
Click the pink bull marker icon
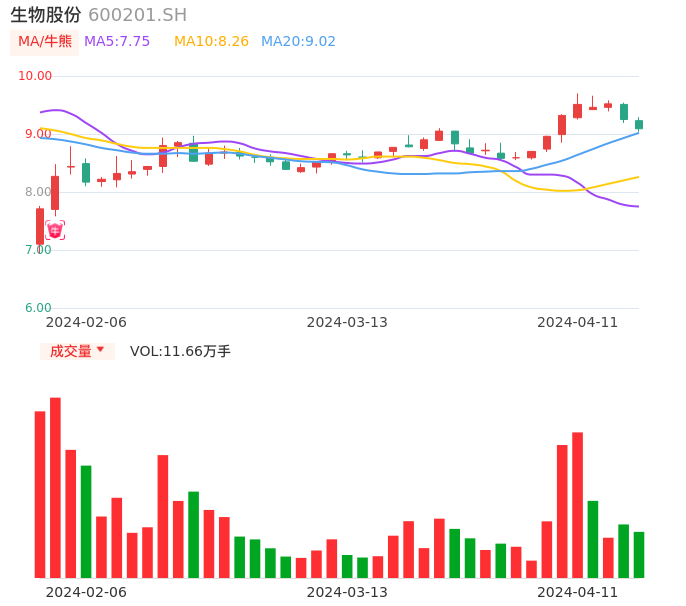pos(55,230)
